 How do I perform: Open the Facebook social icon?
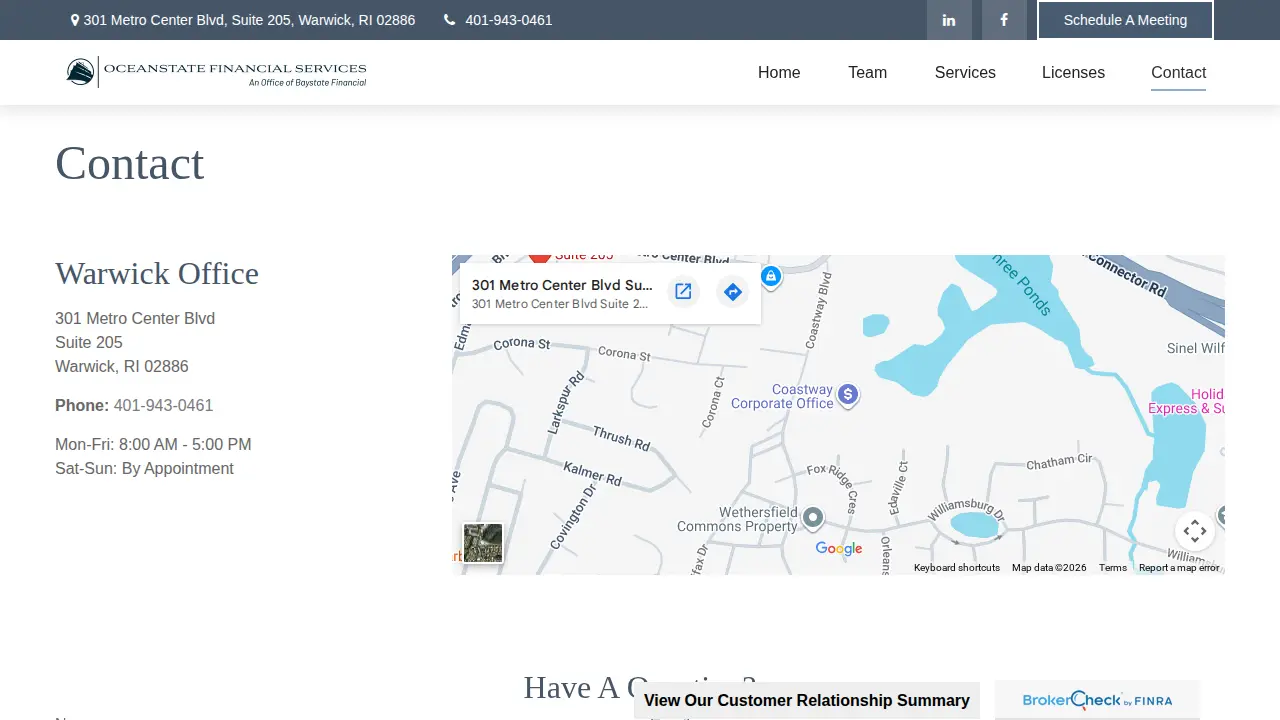[1004, 20]
